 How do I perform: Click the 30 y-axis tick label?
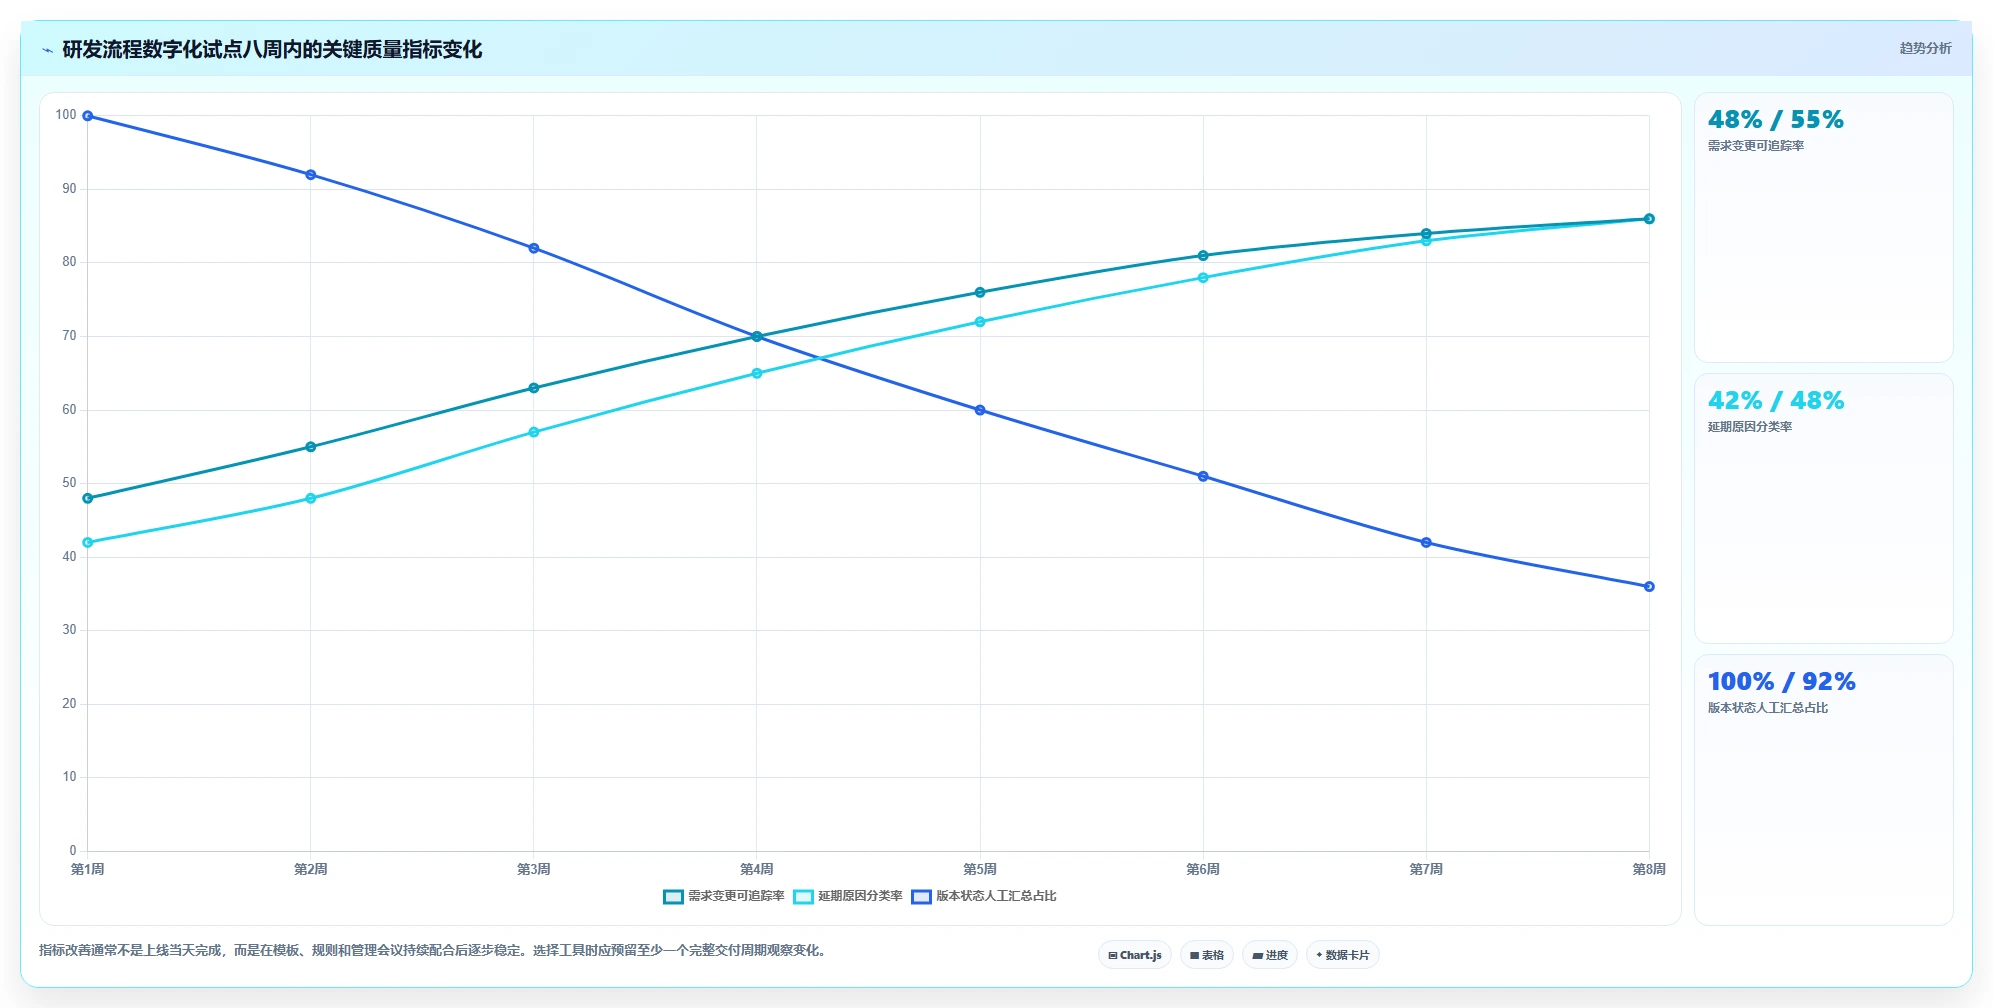(69, 630)
